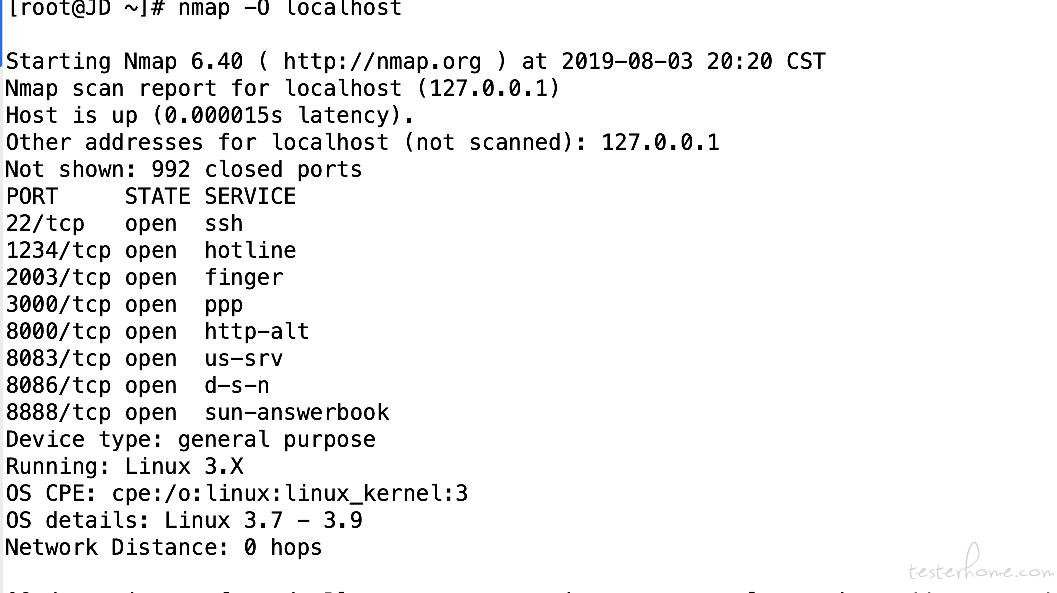Click the nmap -O localhost command text
The width and height of the screenshot is (1057, 593).
(290, 8)
